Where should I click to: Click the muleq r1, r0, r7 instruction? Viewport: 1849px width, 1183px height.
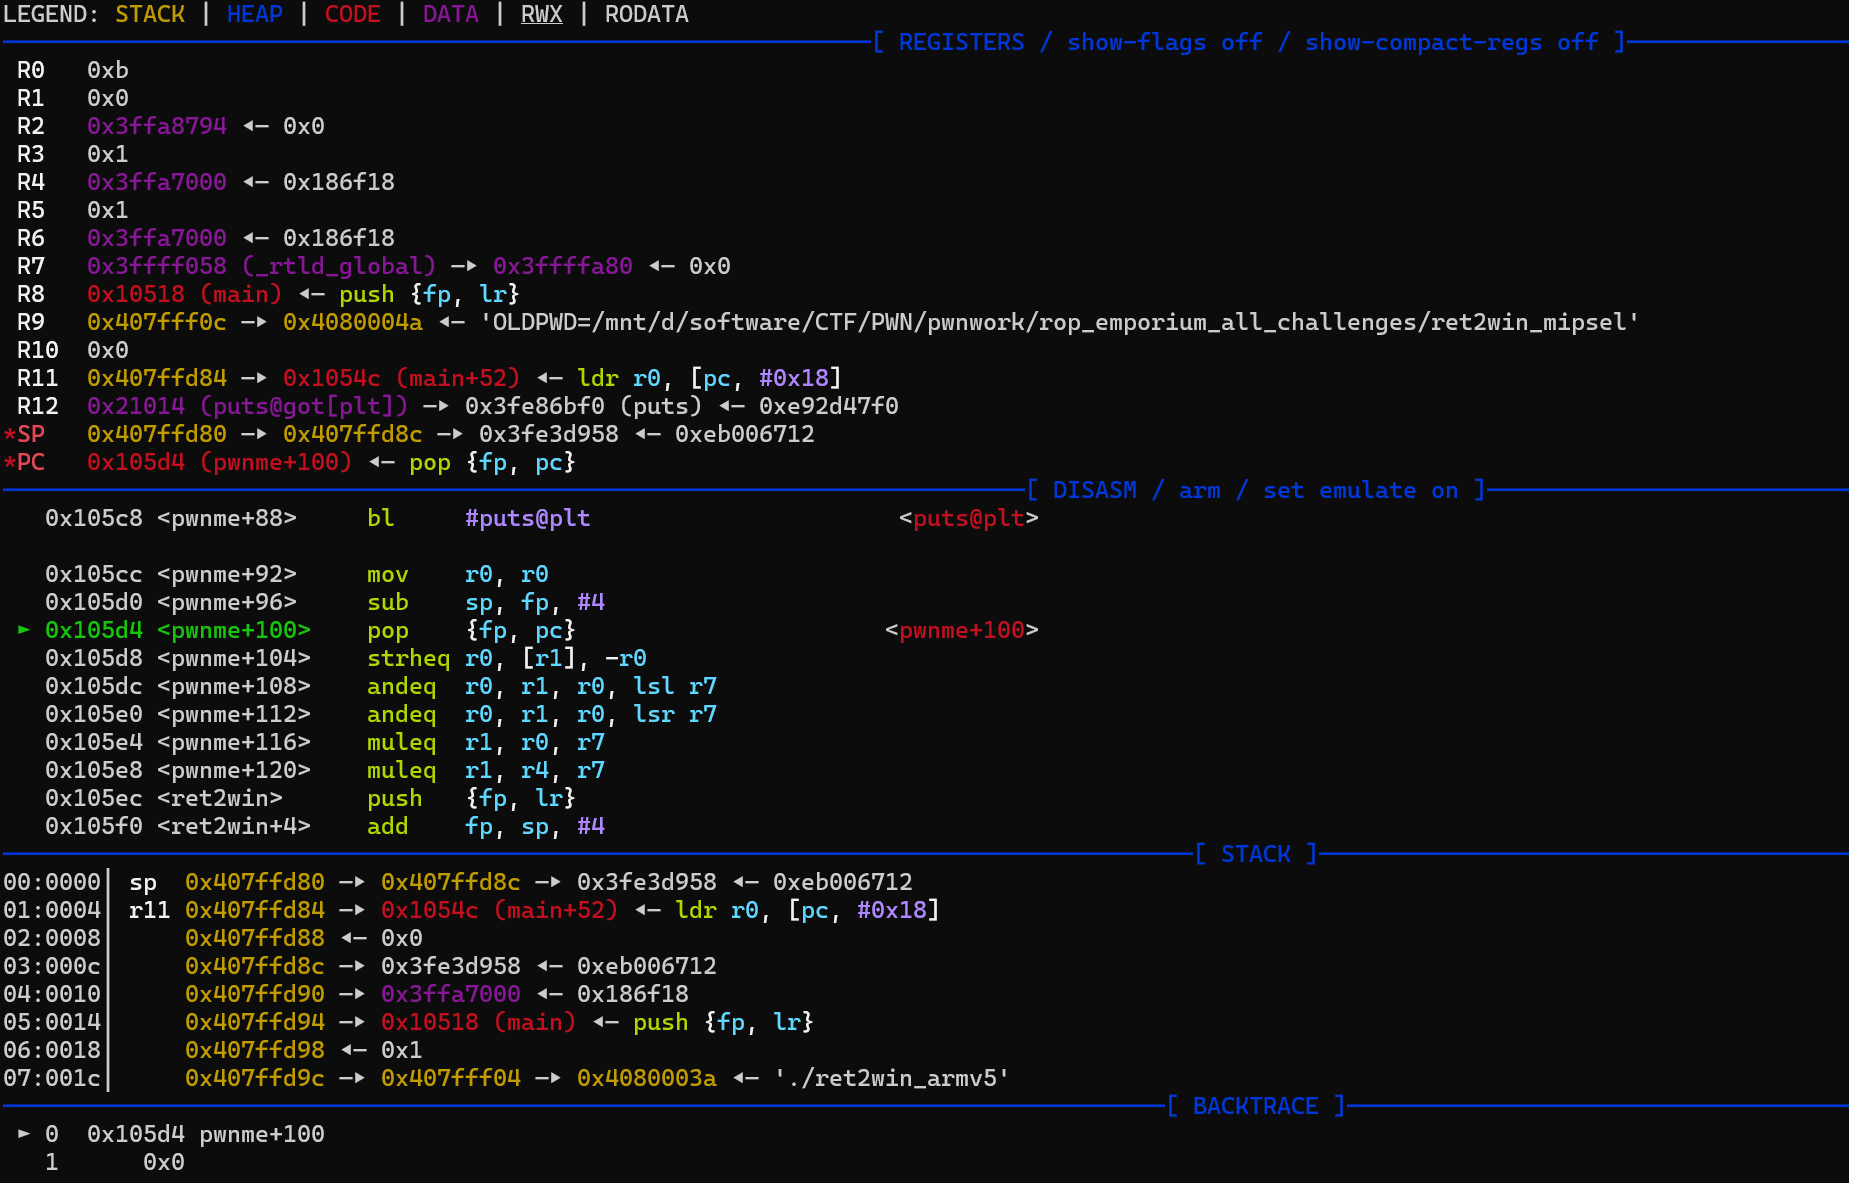tap(486, 742)
